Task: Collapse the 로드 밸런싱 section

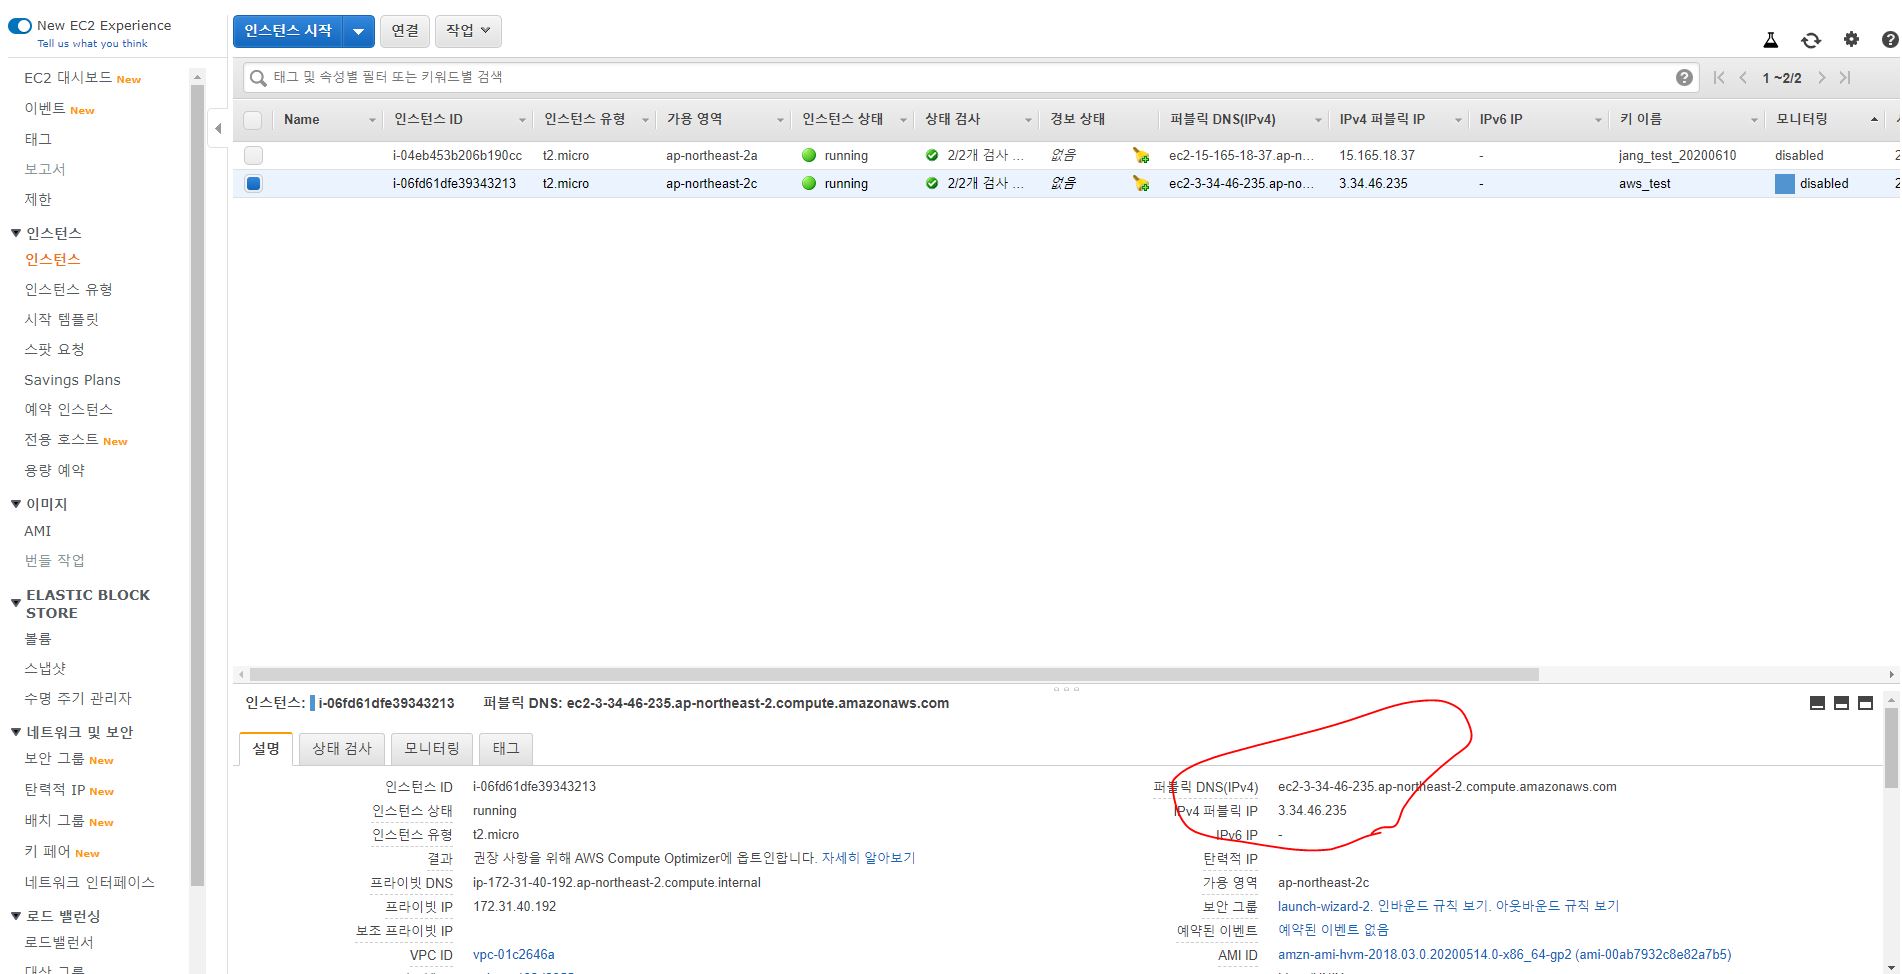Action: coord(16,916)
